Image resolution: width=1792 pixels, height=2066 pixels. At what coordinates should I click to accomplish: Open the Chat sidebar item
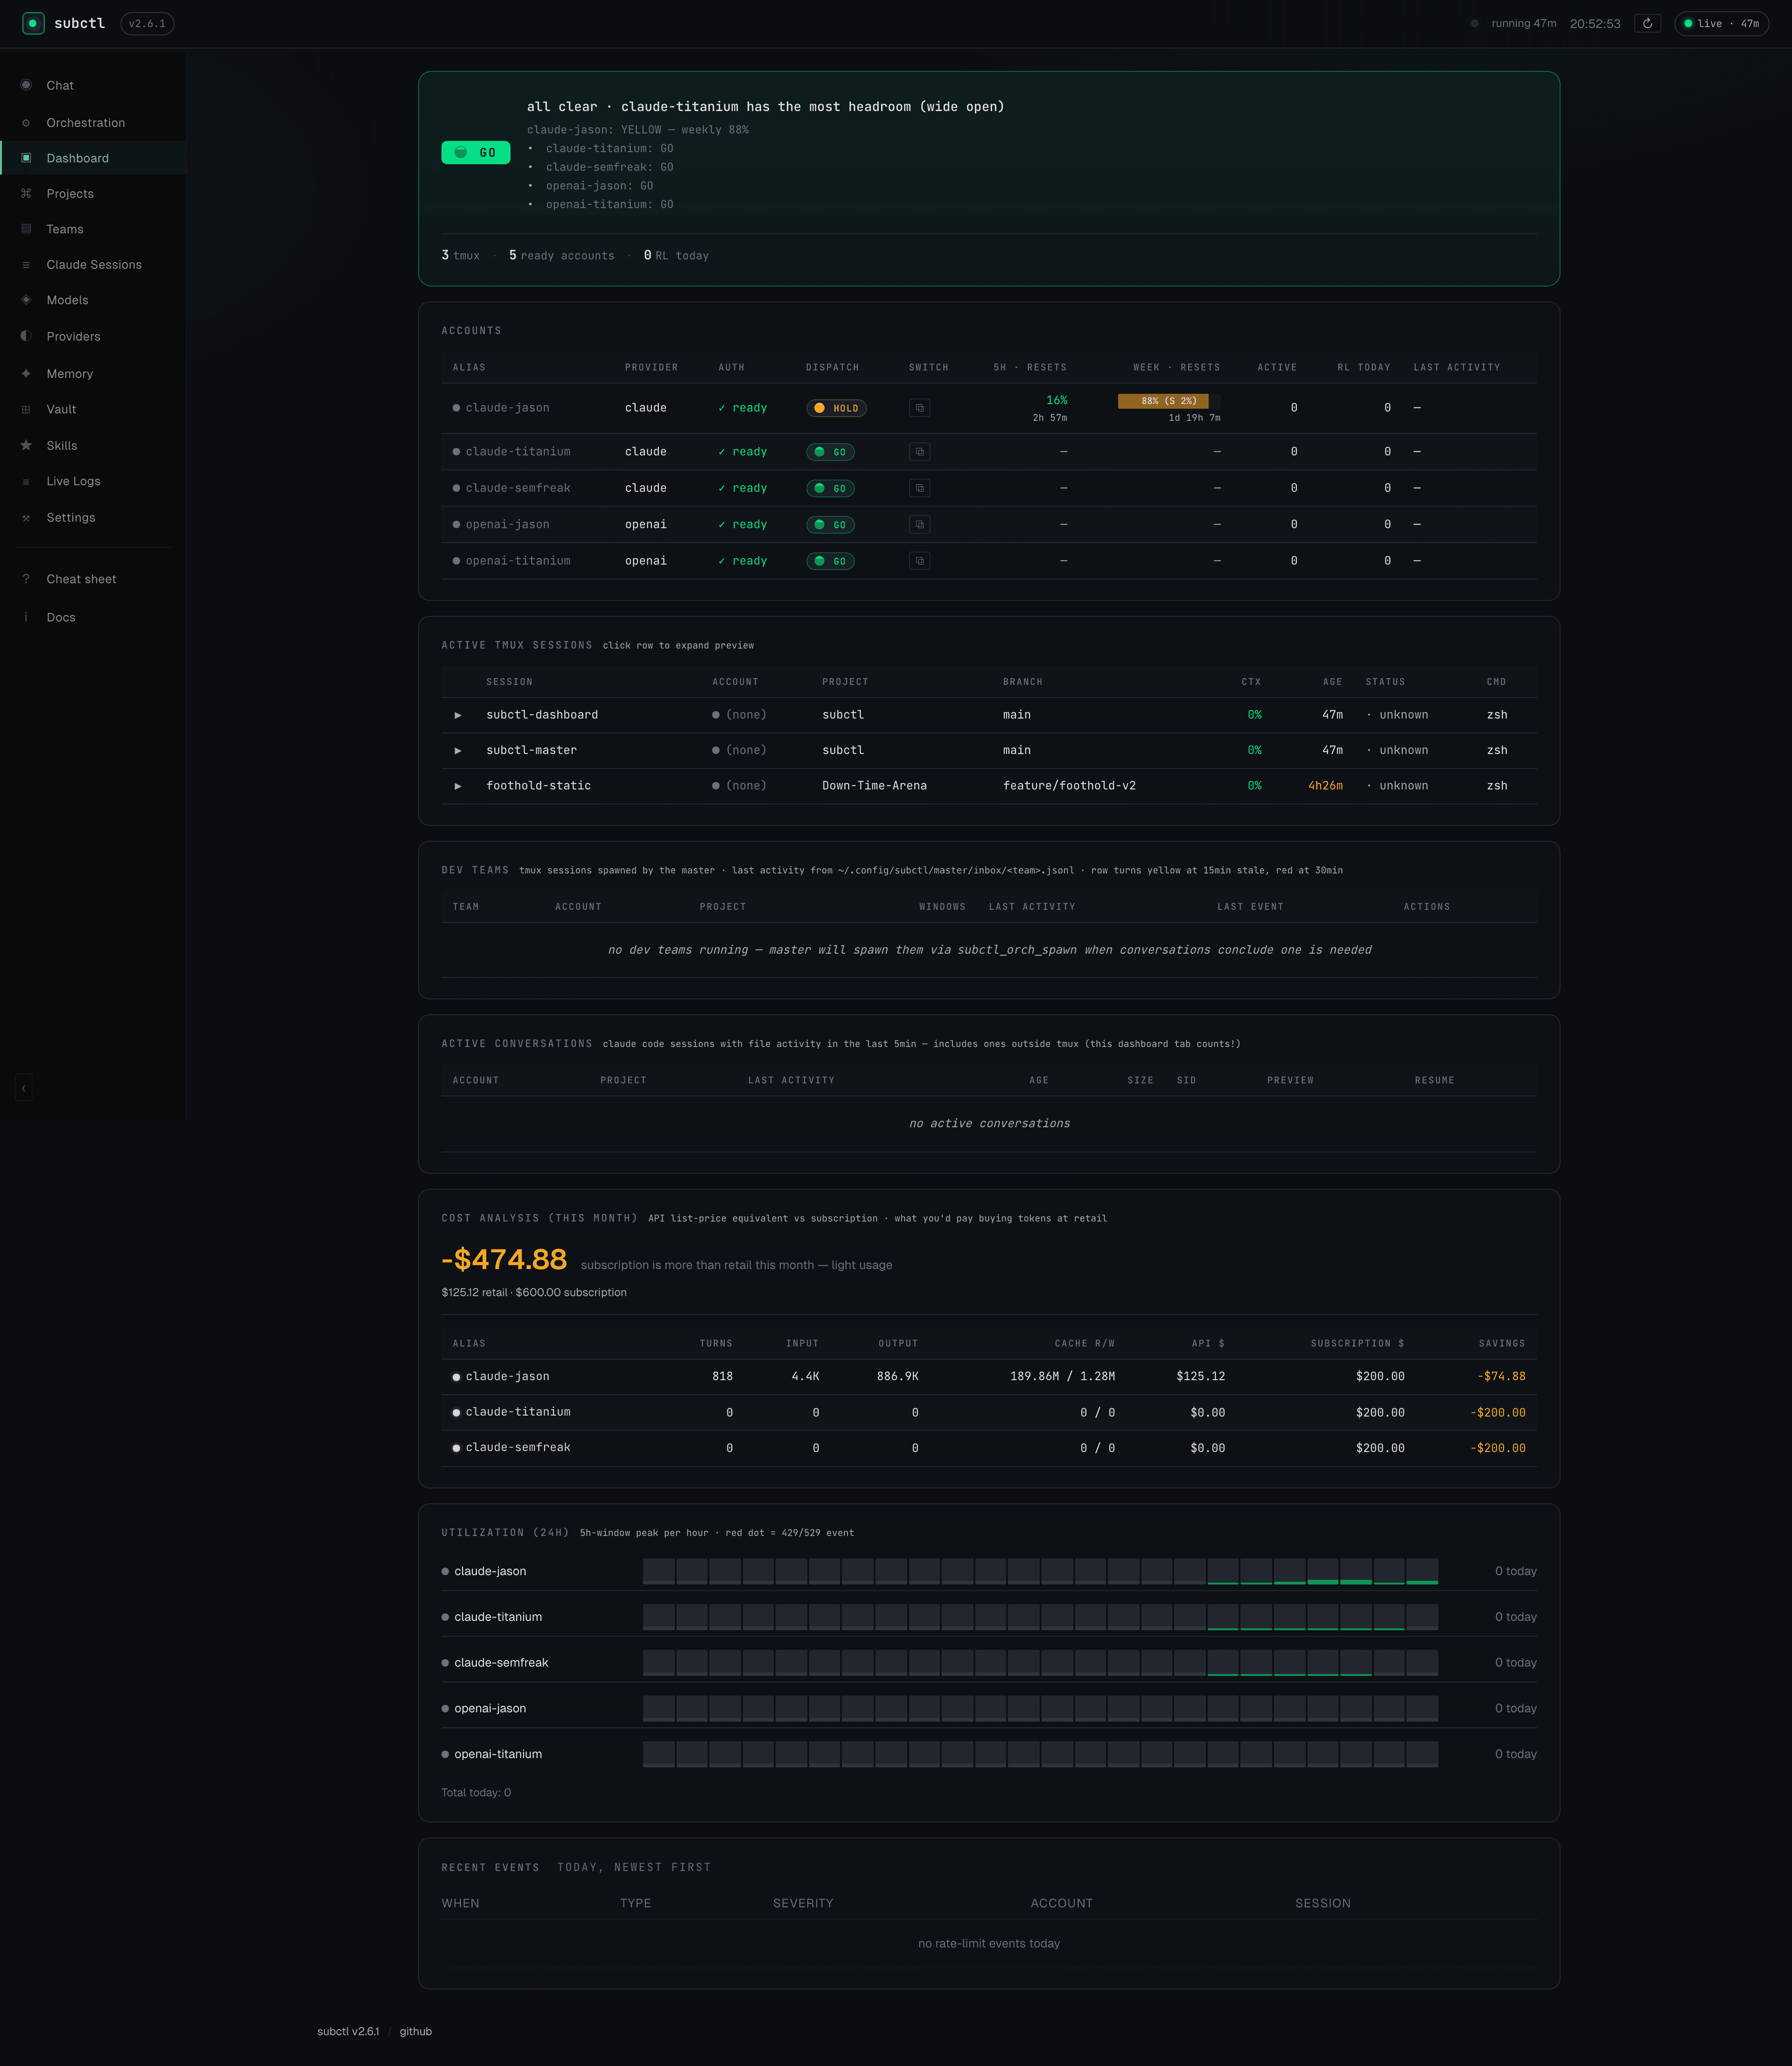(92, 85)
